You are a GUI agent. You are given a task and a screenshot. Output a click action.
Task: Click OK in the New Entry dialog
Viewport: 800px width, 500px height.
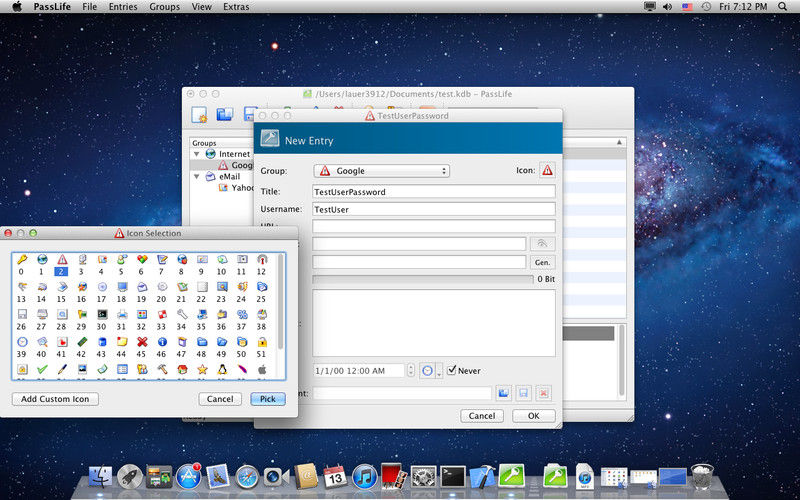[534, 416]
